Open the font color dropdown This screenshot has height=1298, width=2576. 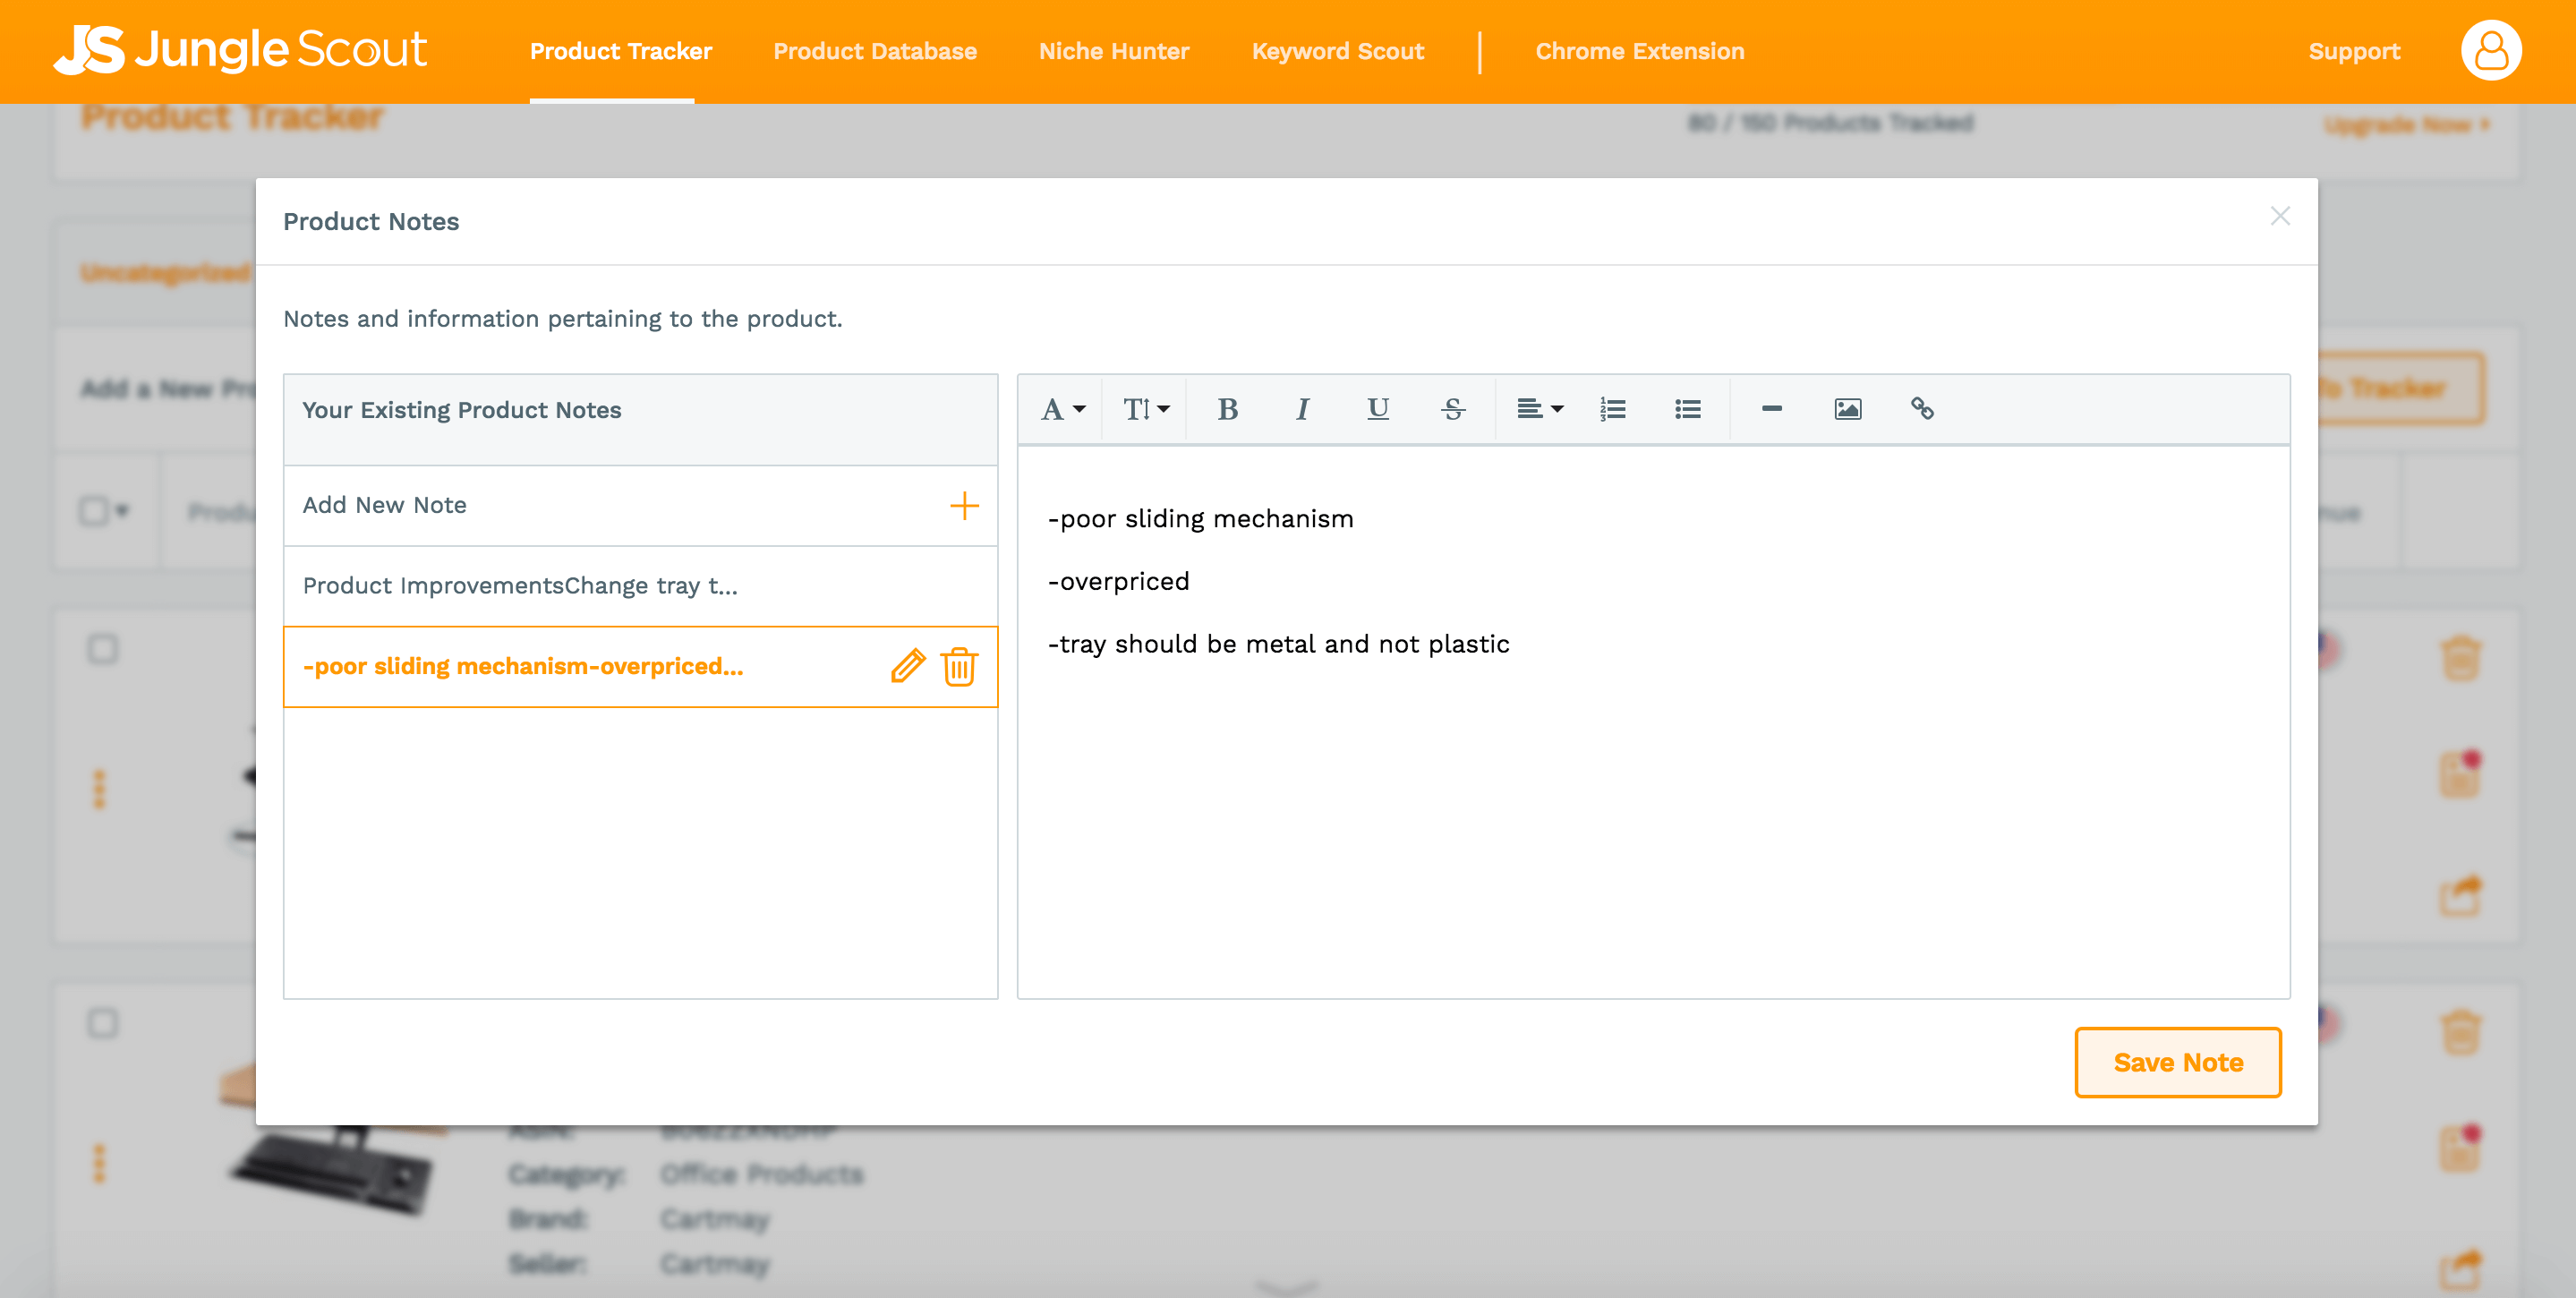pos(1062,409)
